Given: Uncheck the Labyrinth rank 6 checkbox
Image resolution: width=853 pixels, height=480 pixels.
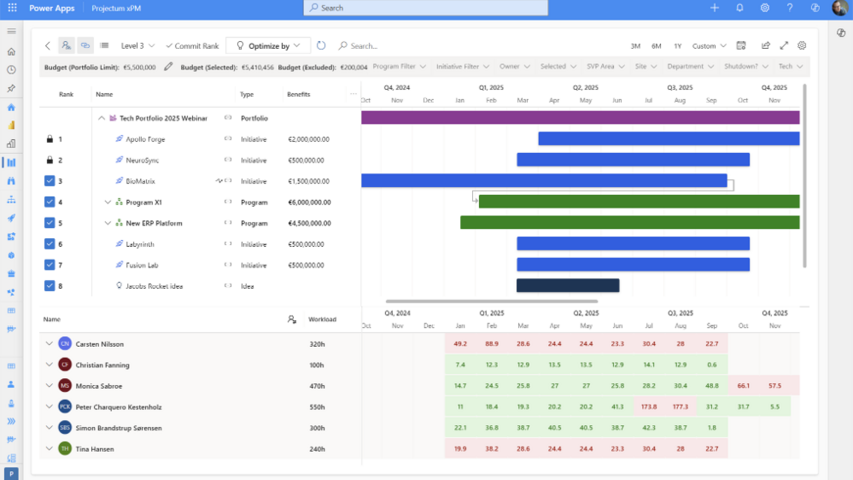Looking at the screenshot, I should [50, 244].
